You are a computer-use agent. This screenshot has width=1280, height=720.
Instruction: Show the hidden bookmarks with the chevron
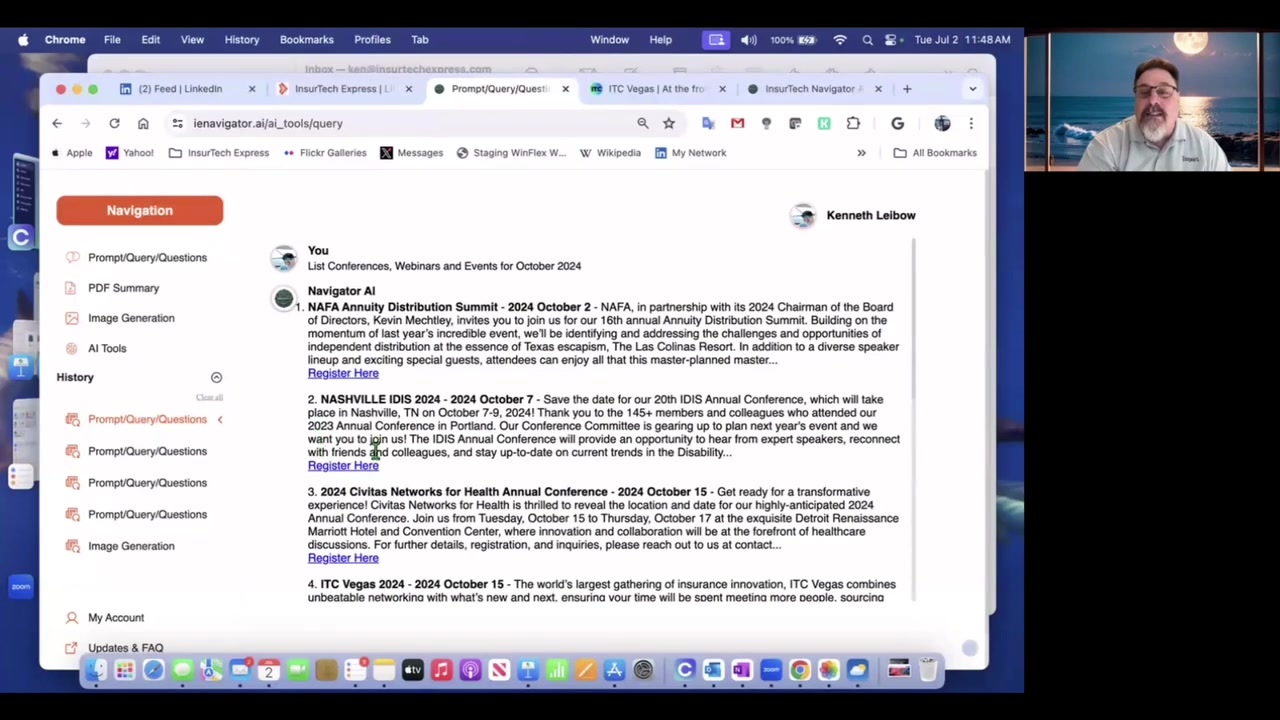coord(861,153)
